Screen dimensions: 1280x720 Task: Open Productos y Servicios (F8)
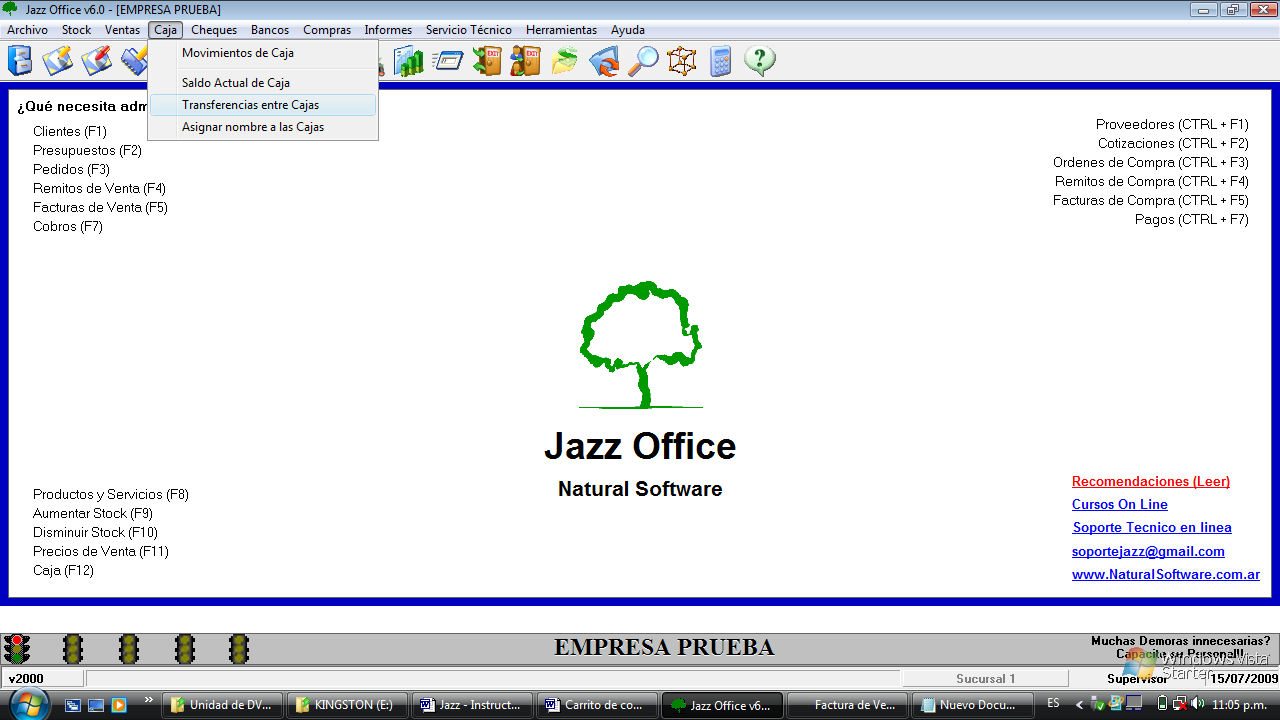coord(111,494)
